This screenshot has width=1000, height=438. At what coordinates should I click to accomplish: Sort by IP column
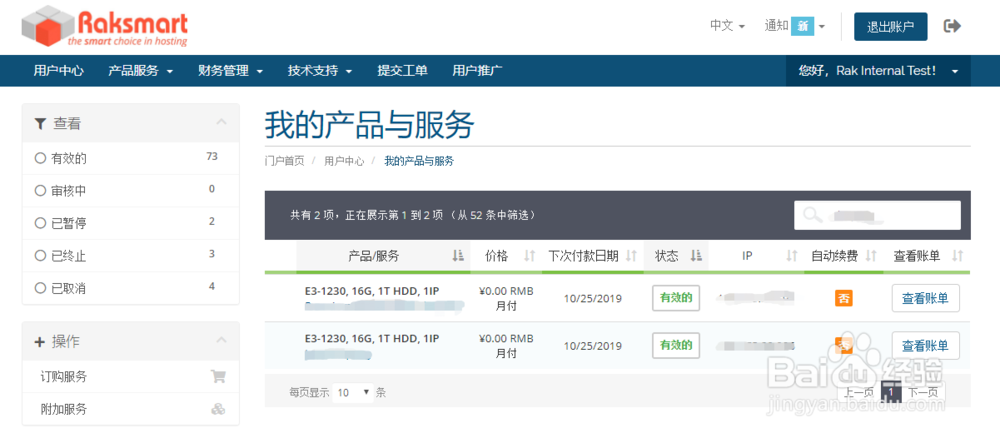pos(756,256)
